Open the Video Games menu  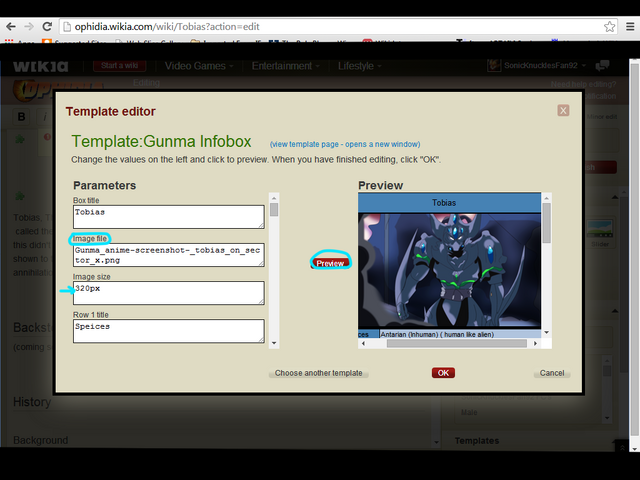pos(199,66)
